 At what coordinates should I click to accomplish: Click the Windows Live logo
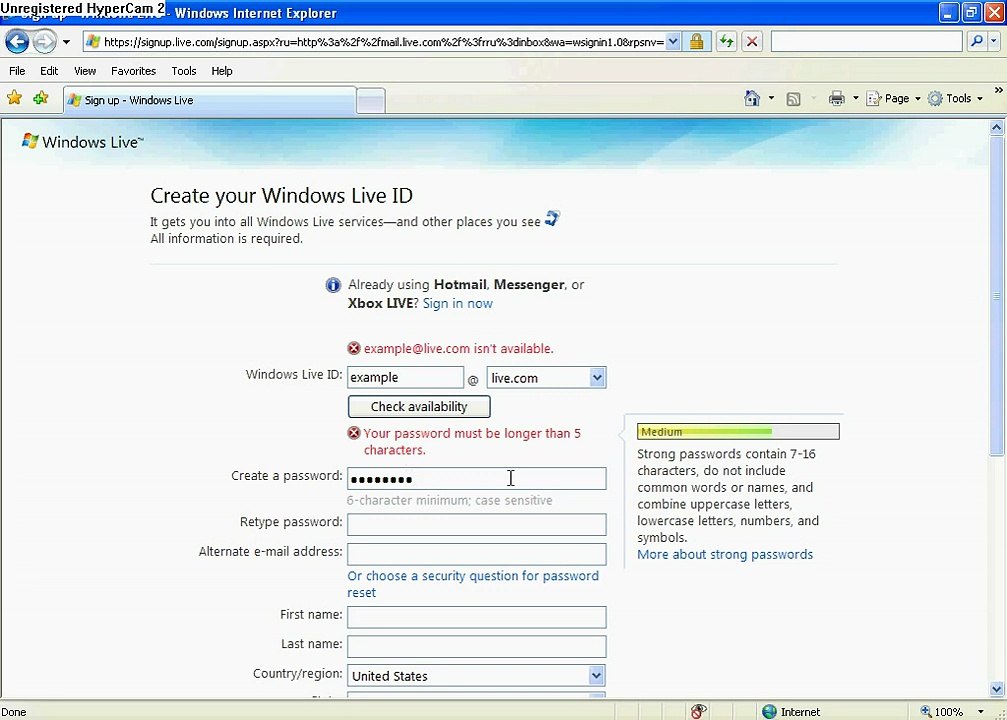tap(82, 141)
